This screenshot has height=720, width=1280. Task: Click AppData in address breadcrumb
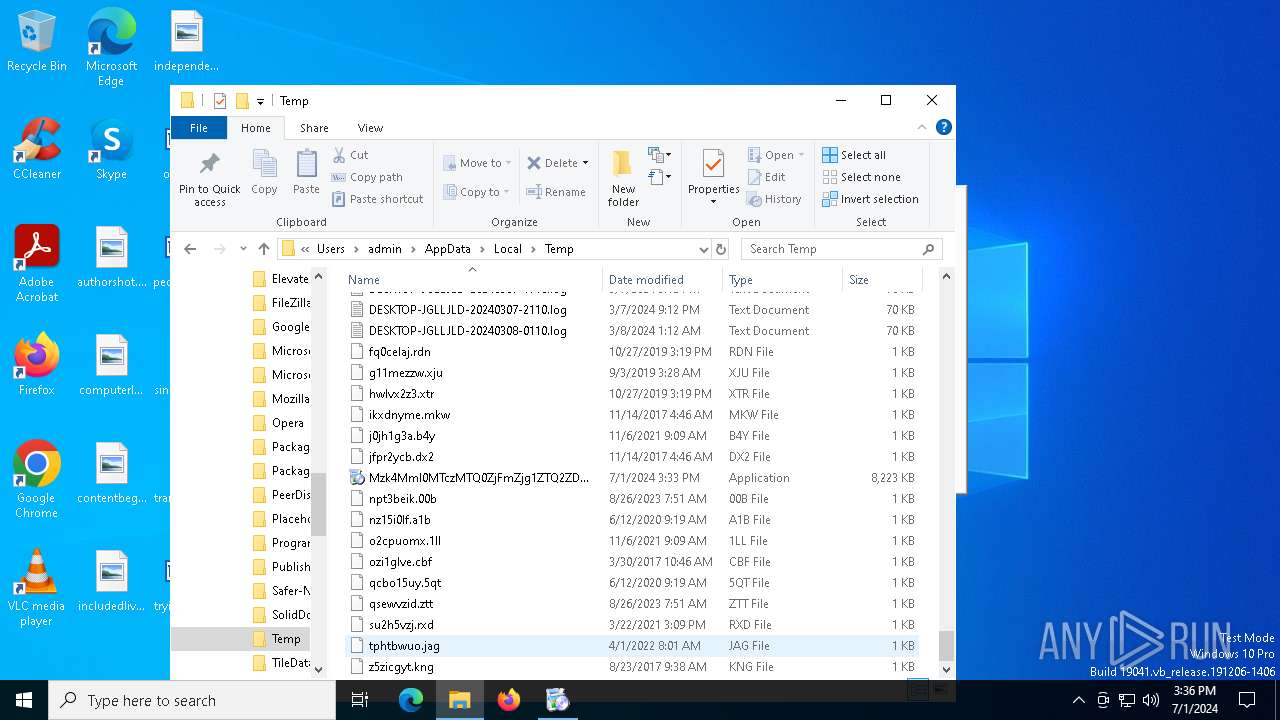pos(447,249)
